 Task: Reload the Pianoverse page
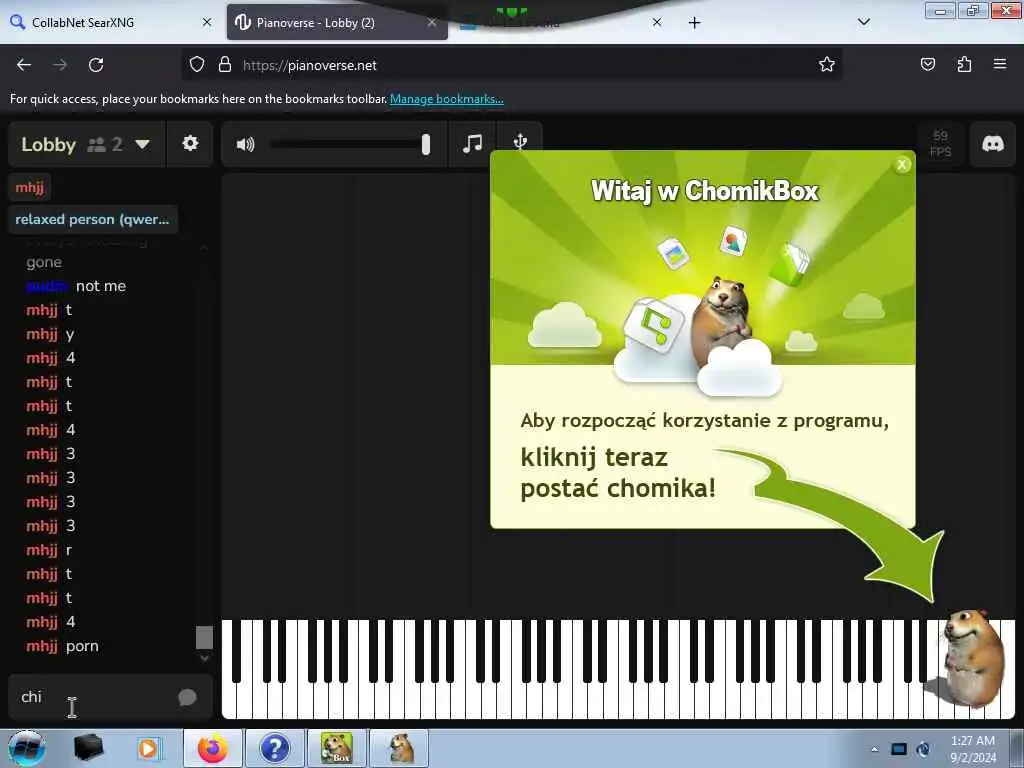(x=96, y=65)
